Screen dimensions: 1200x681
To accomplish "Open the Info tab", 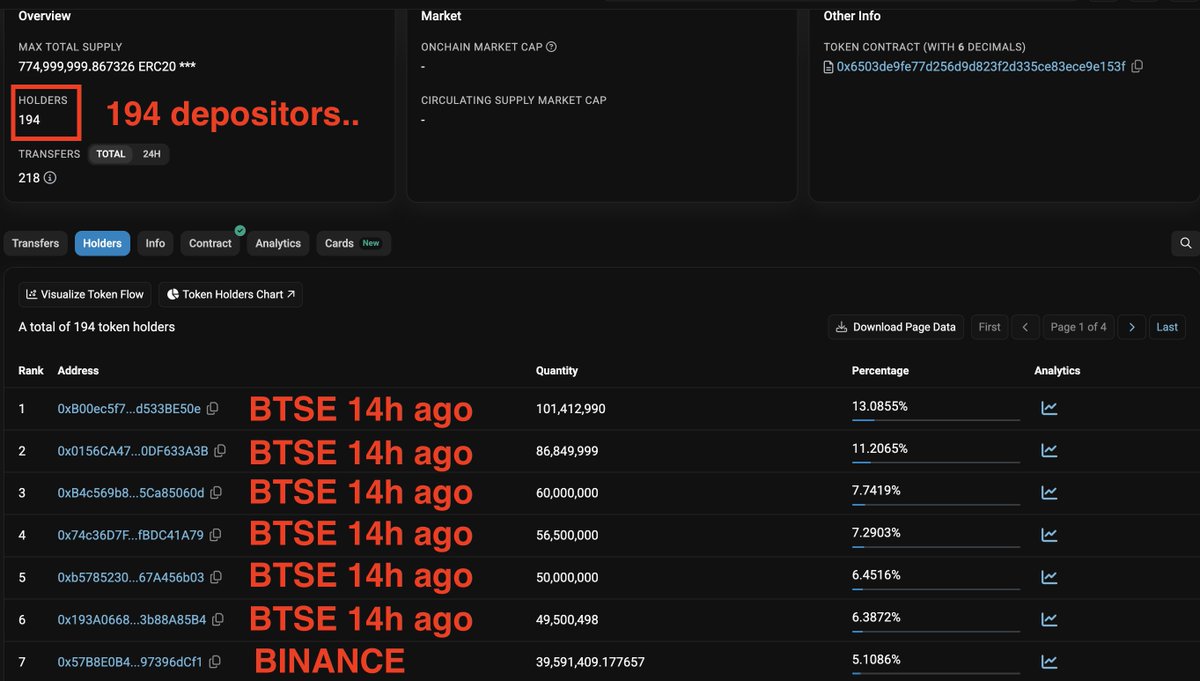I will [155, 243].
